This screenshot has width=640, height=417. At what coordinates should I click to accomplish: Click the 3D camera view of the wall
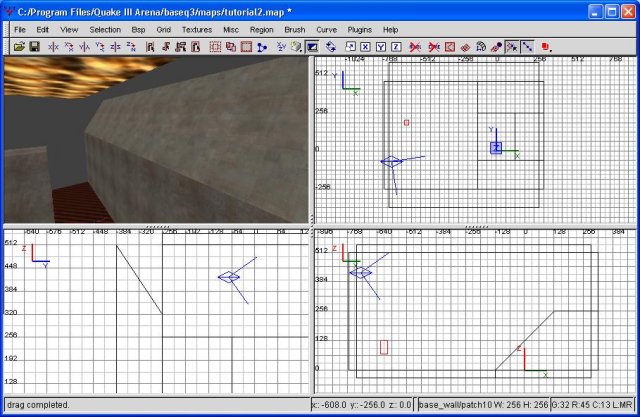click(156, 140)
